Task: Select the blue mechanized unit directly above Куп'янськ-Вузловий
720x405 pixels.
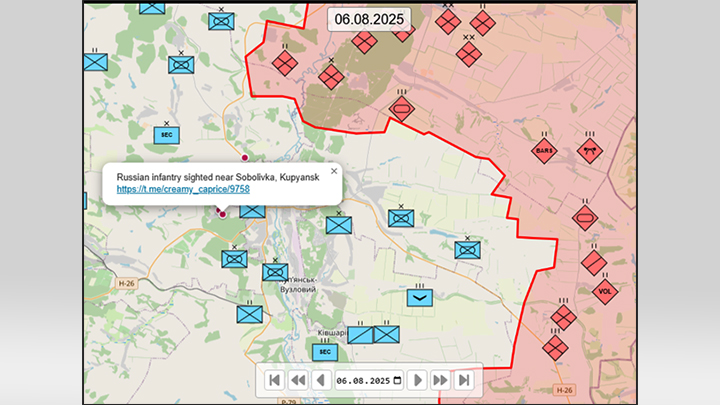Action: [276, 272]
